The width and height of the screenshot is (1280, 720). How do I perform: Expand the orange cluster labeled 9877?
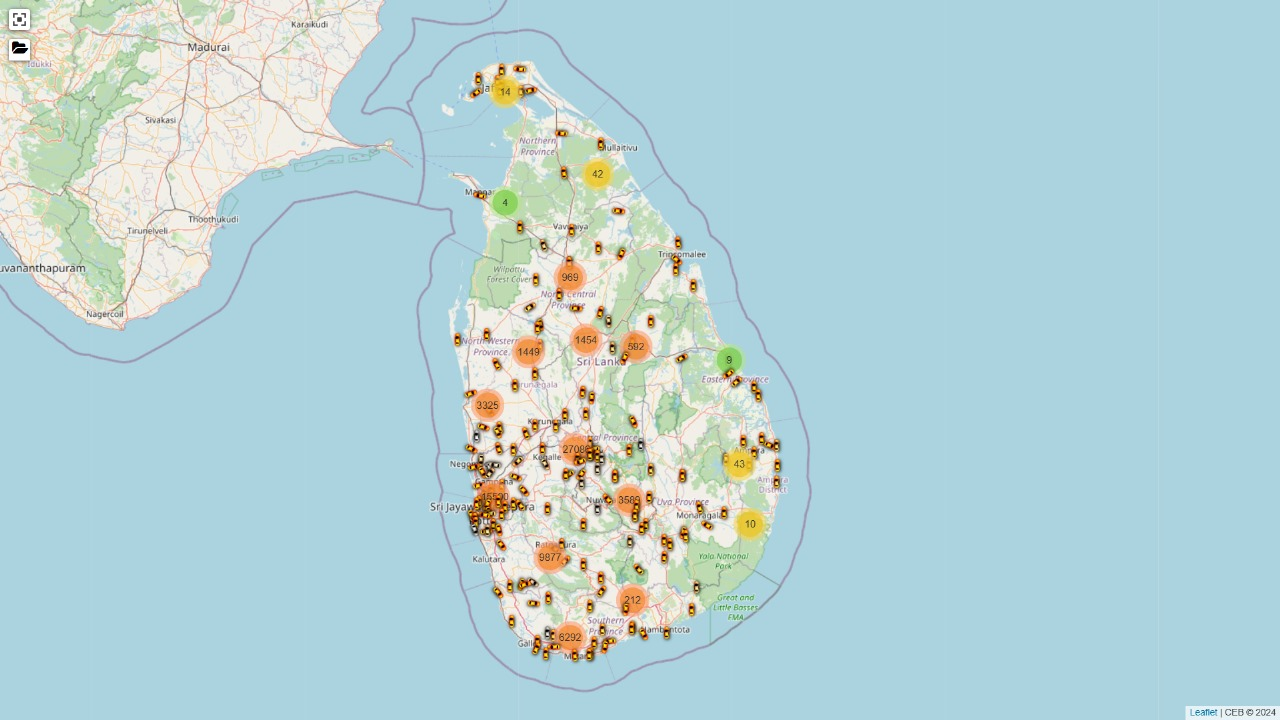pyautogui.click(x=550, y=558)
